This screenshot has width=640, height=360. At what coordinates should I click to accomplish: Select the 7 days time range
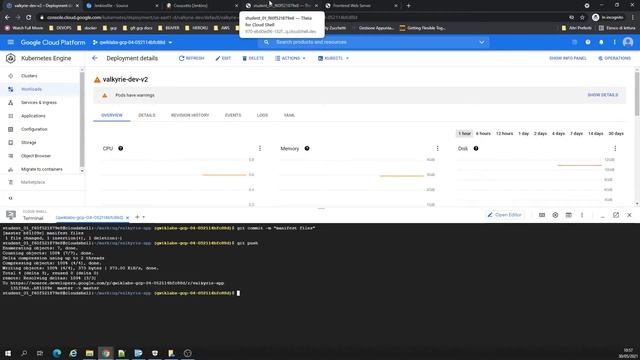coord(576,133)
